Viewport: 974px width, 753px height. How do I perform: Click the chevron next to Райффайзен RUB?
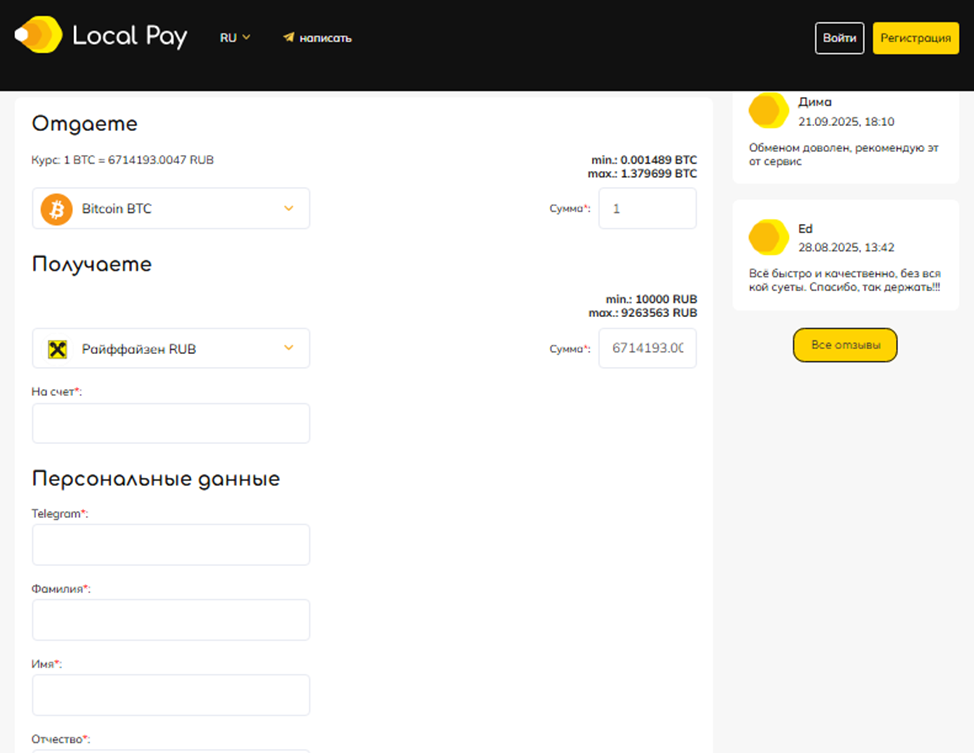[289, 348]
